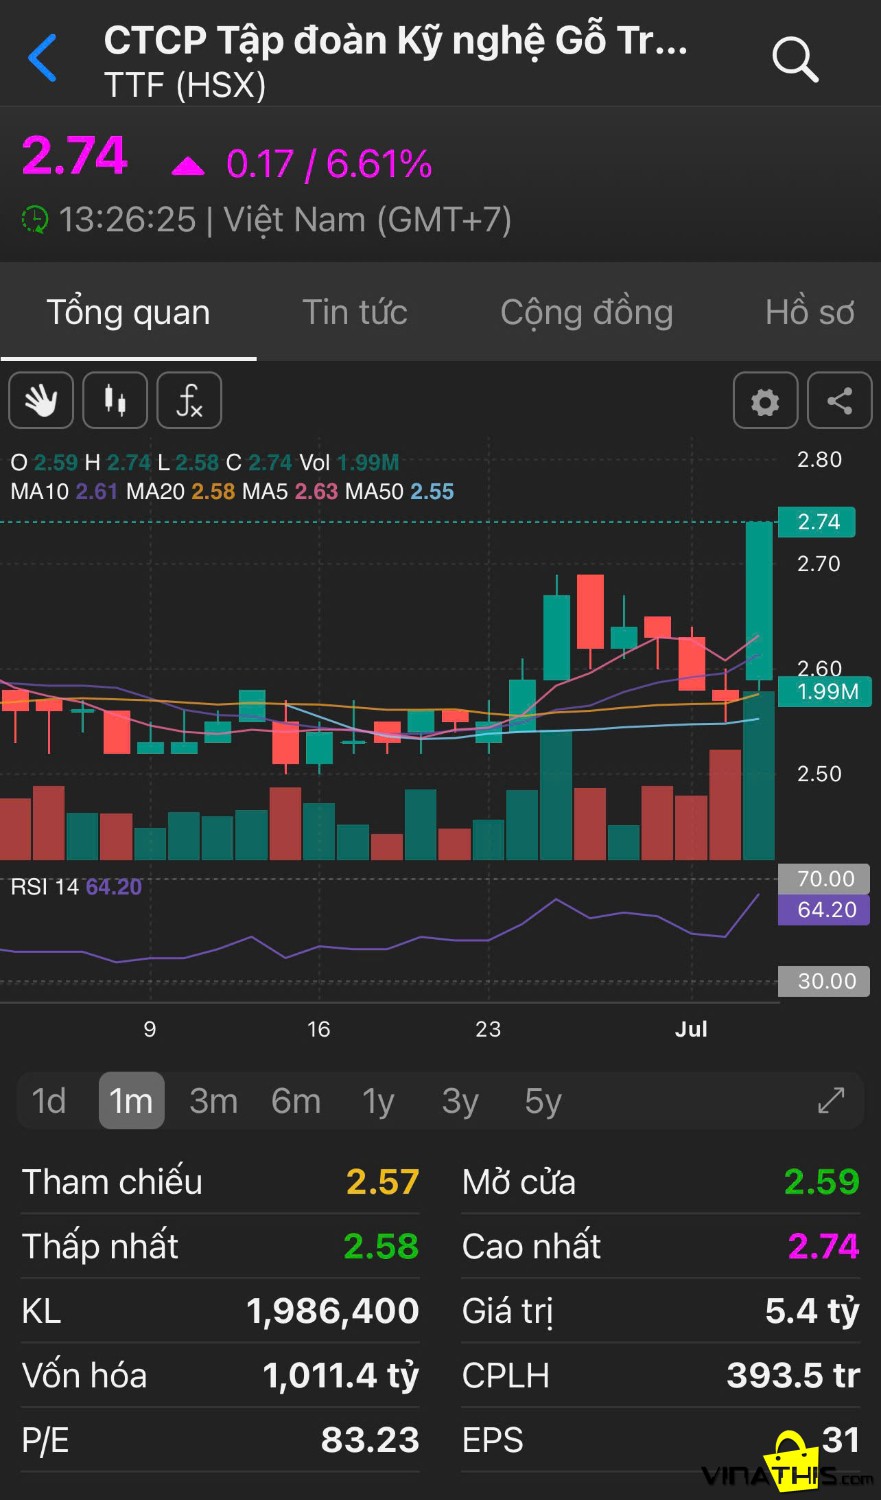This screenshot has width=881, height=1500.
Task: Click the Thấp nhất value 2.58
Action: click(x=381, y=1246)
